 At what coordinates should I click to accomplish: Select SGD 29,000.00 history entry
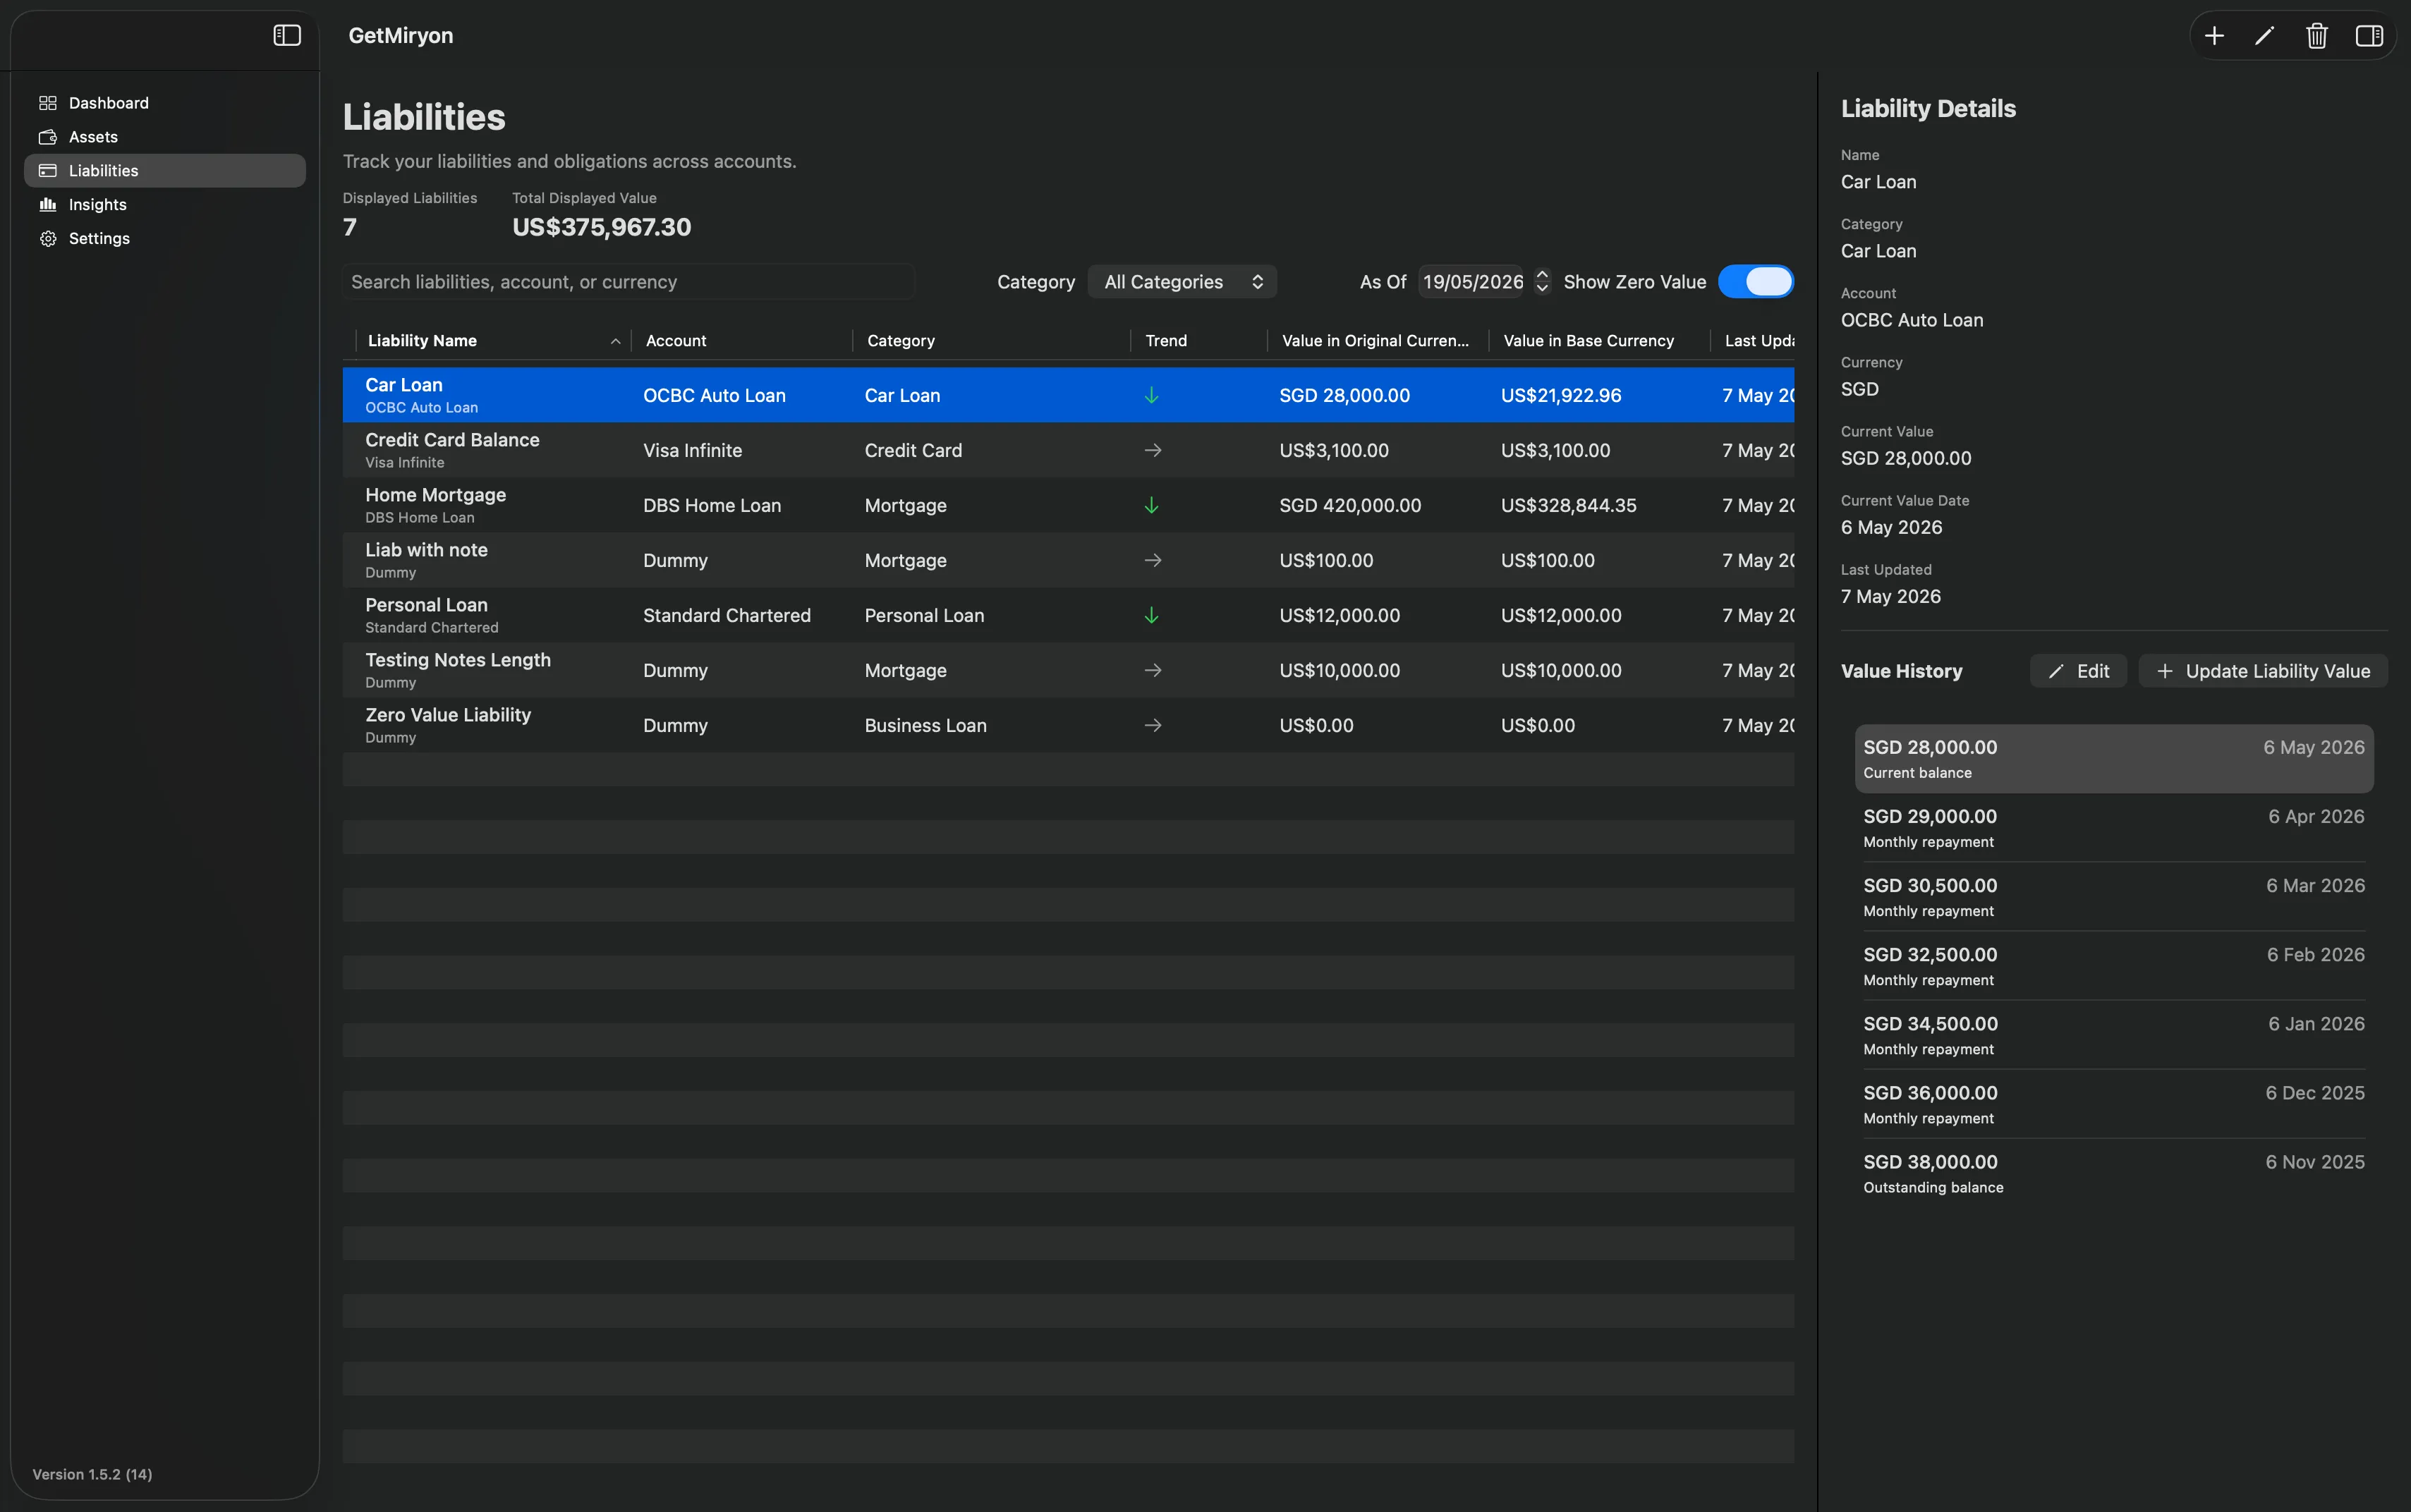[x=2114, y=828]
